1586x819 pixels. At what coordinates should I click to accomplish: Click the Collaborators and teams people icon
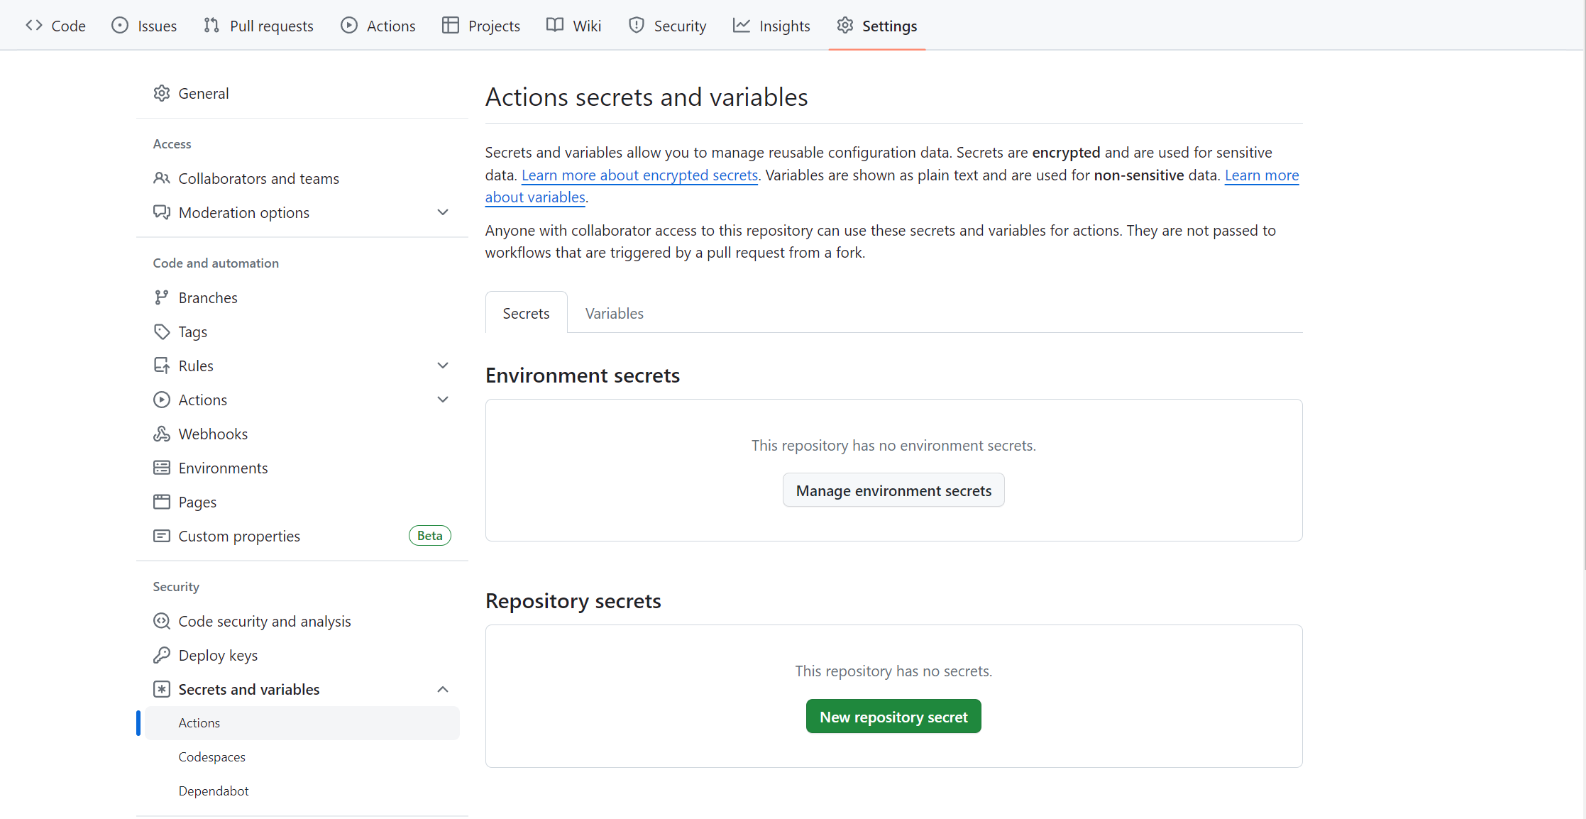pyautogui.click(x=162, y=179)
